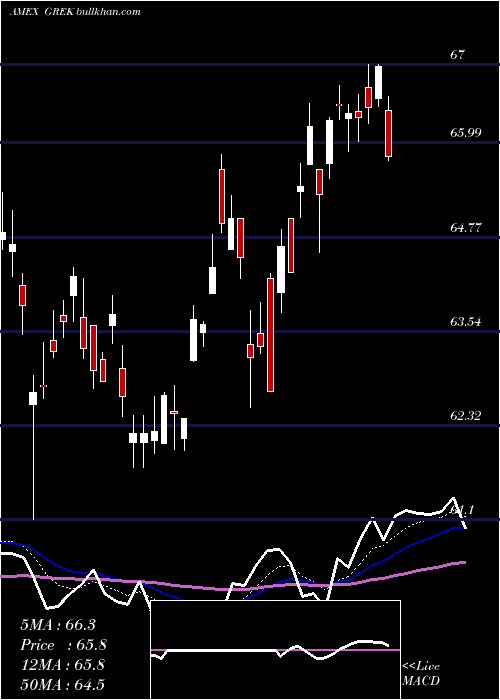The image size is (500, 700).
Task: Click the 12MA : 65.8 value
Action: click(x=62, y=665)
